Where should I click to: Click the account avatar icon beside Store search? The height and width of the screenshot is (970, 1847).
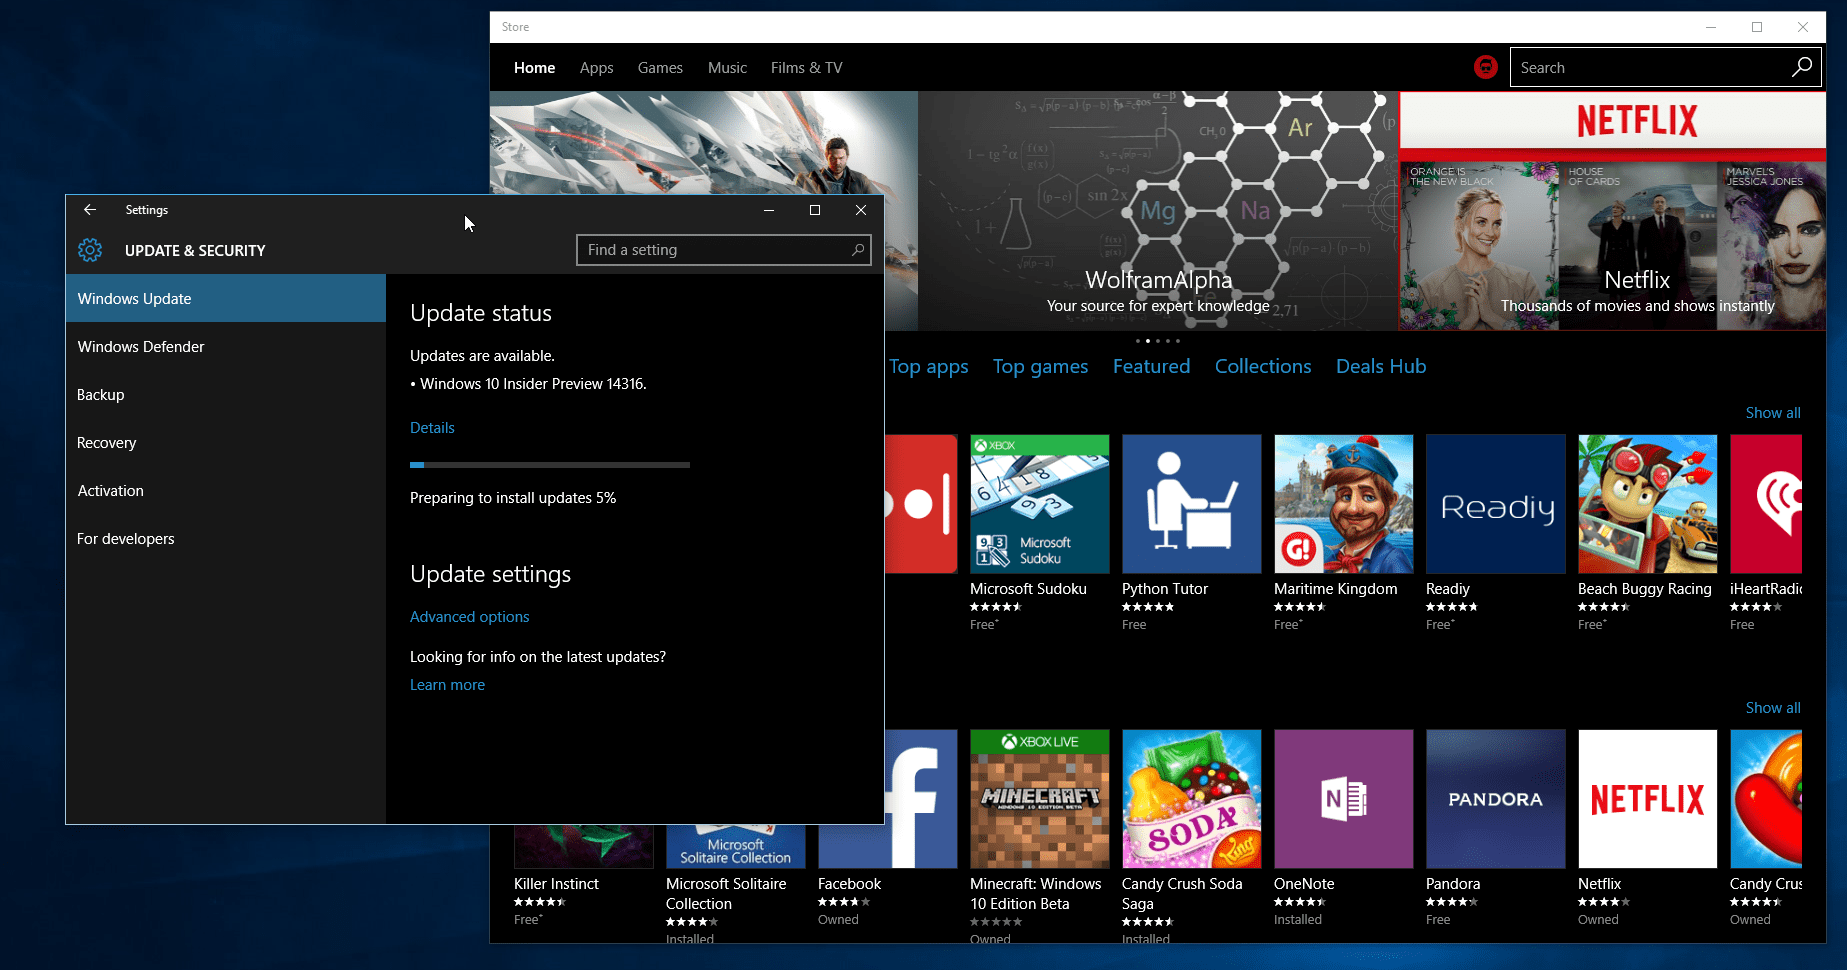(1486, 67)
